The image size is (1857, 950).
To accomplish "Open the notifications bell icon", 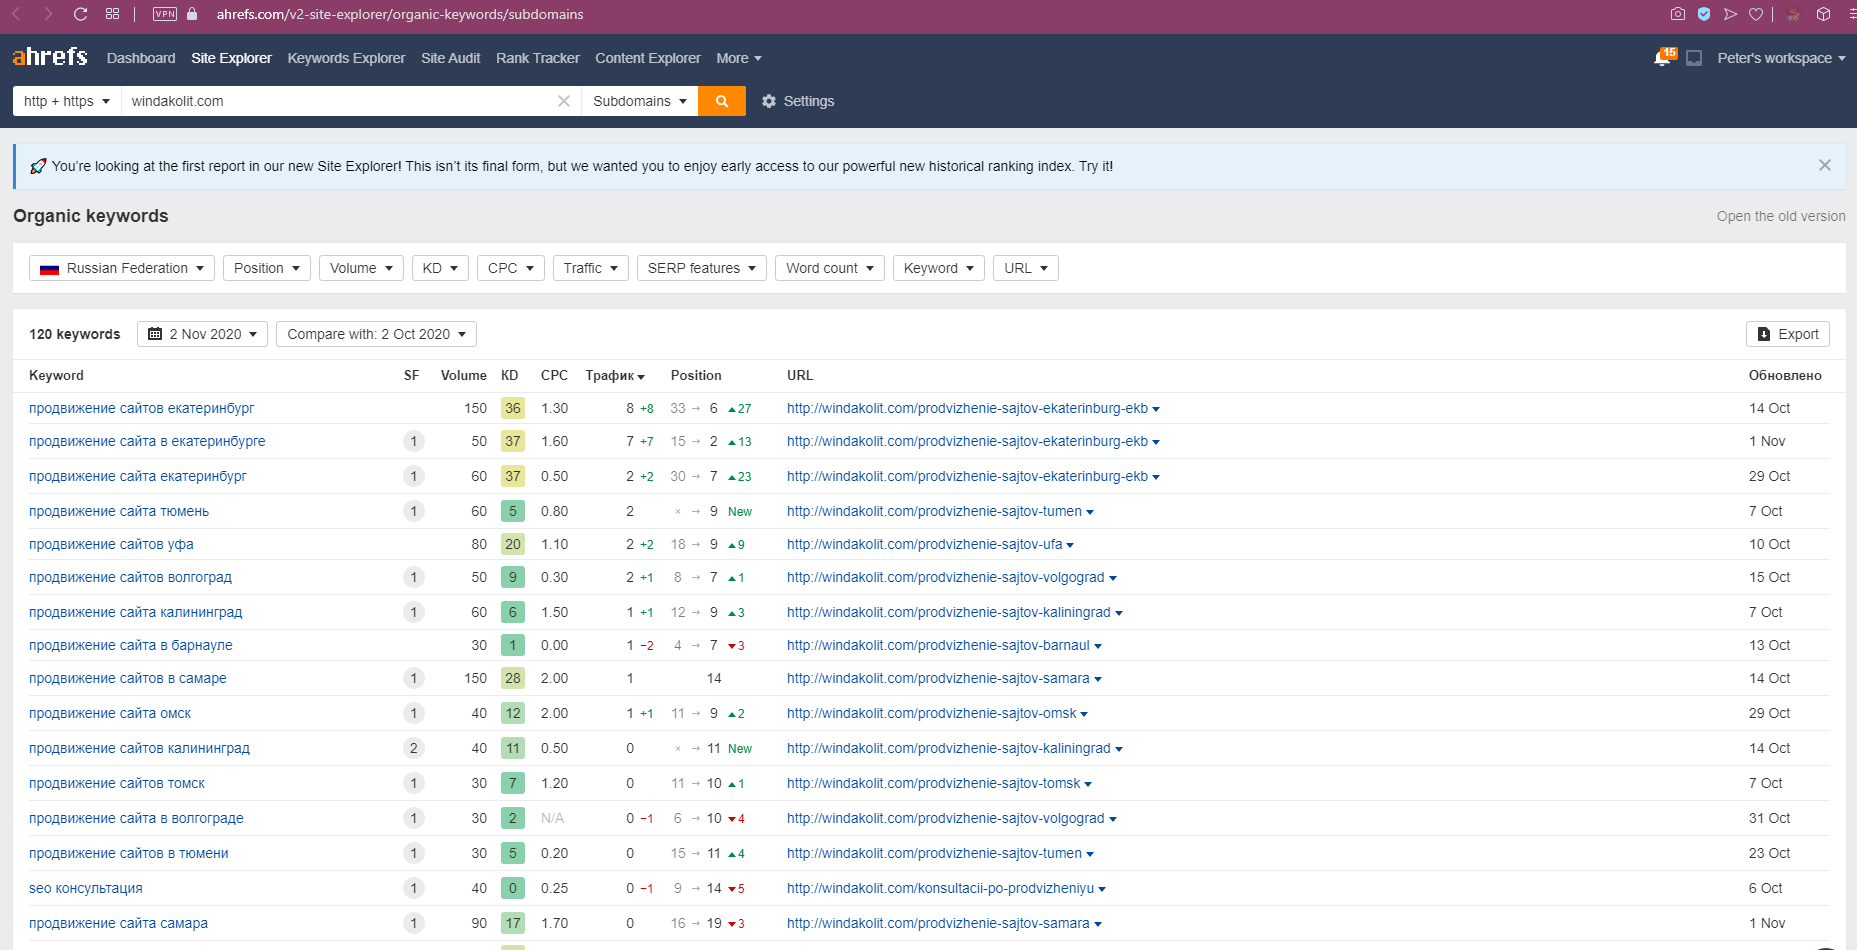I will [x=1663, y=58].
